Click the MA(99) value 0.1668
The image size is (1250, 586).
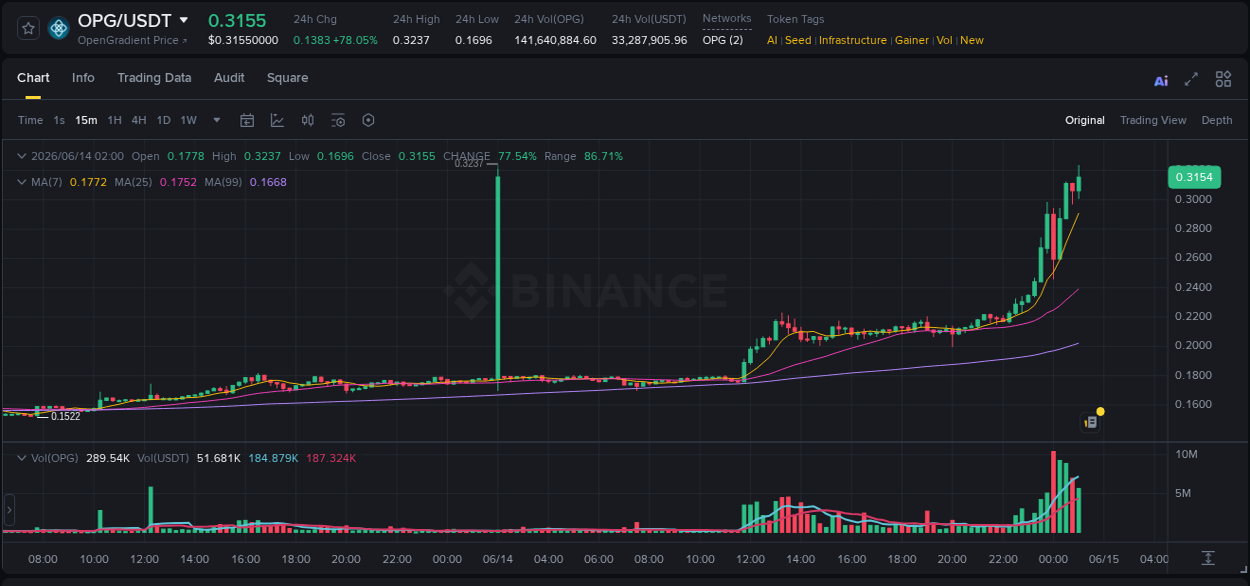268,182
